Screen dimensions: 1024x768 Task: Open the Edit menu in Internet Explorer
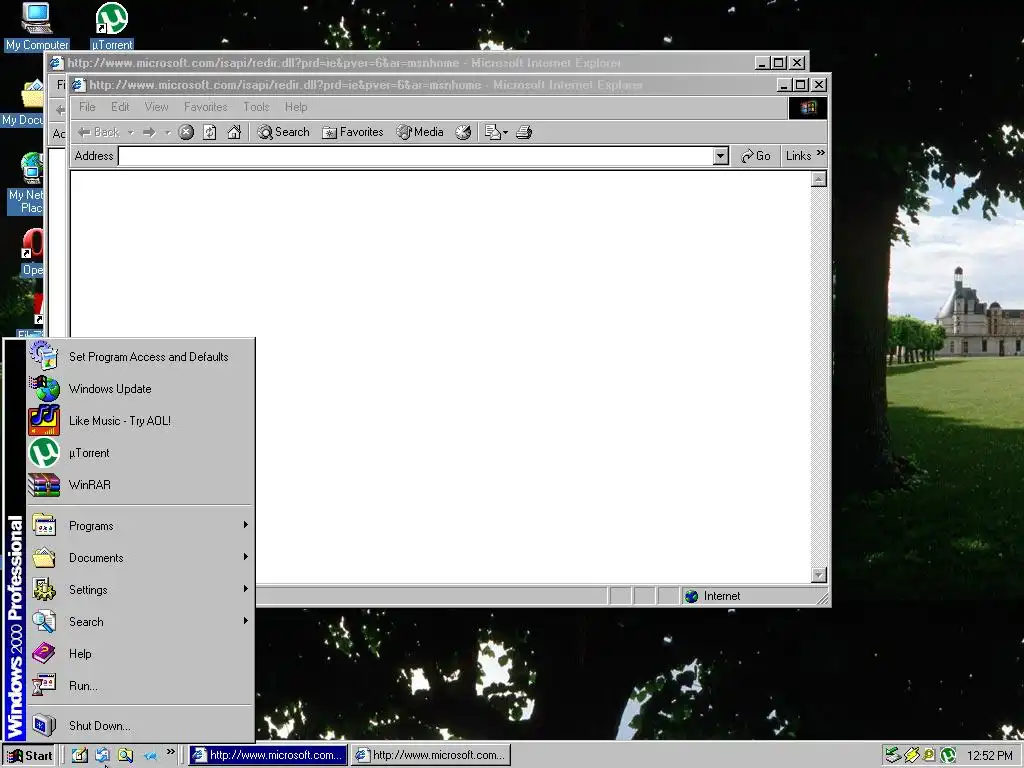tap(120, 107)
